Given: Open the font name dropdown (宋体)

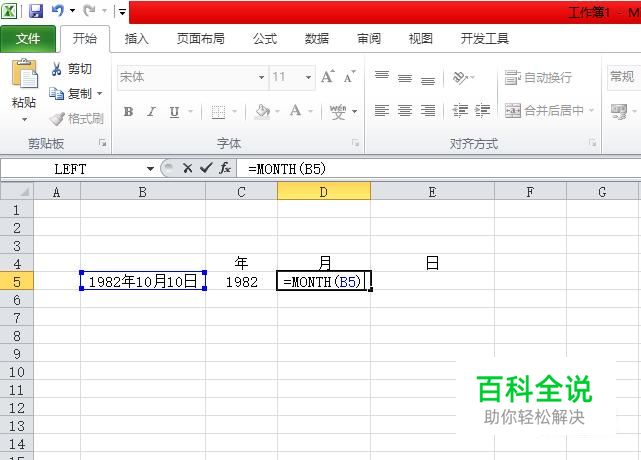Looking at the screenshot, I should [261, 77].
